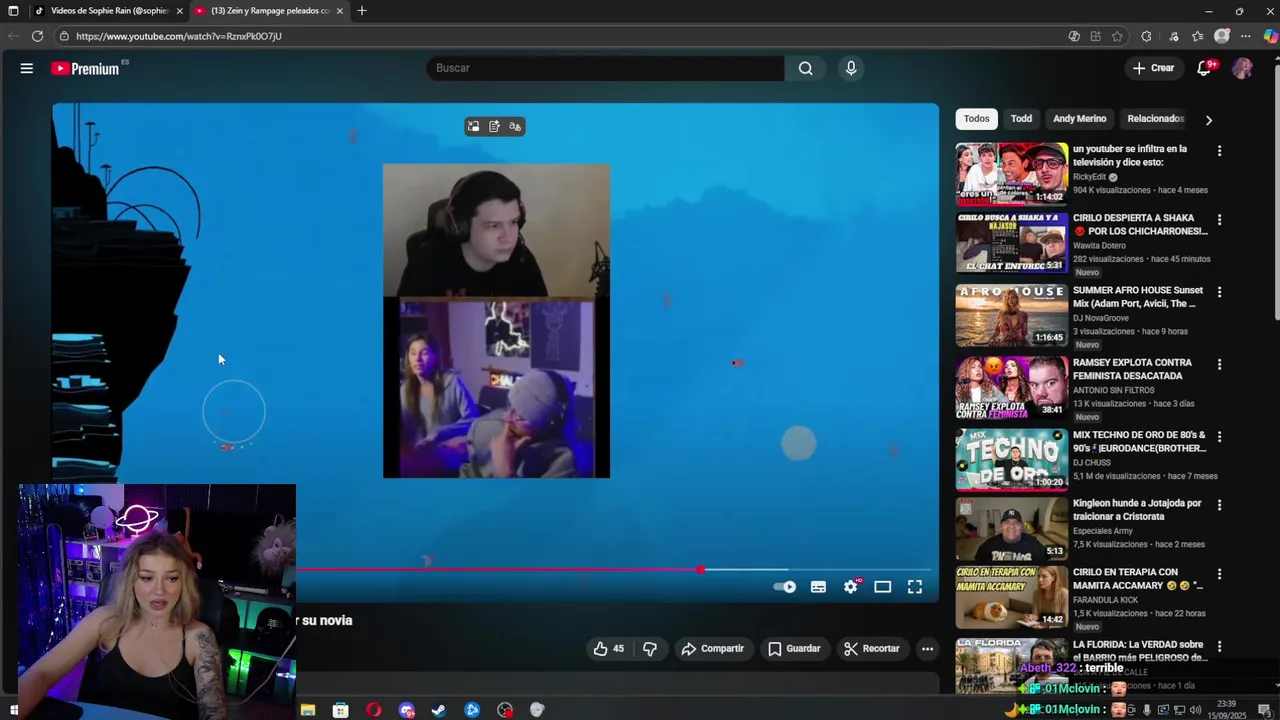
Task: Open Steam from the taskbar
Action: [439, 710]
